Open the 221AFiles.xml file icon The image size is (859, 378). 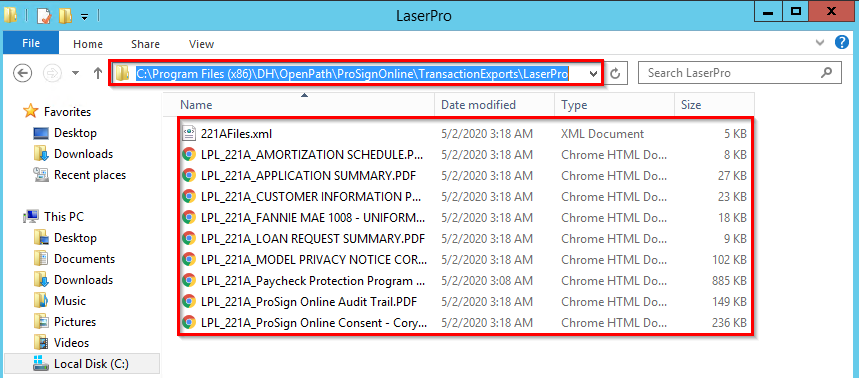click(x=189, y=133)
